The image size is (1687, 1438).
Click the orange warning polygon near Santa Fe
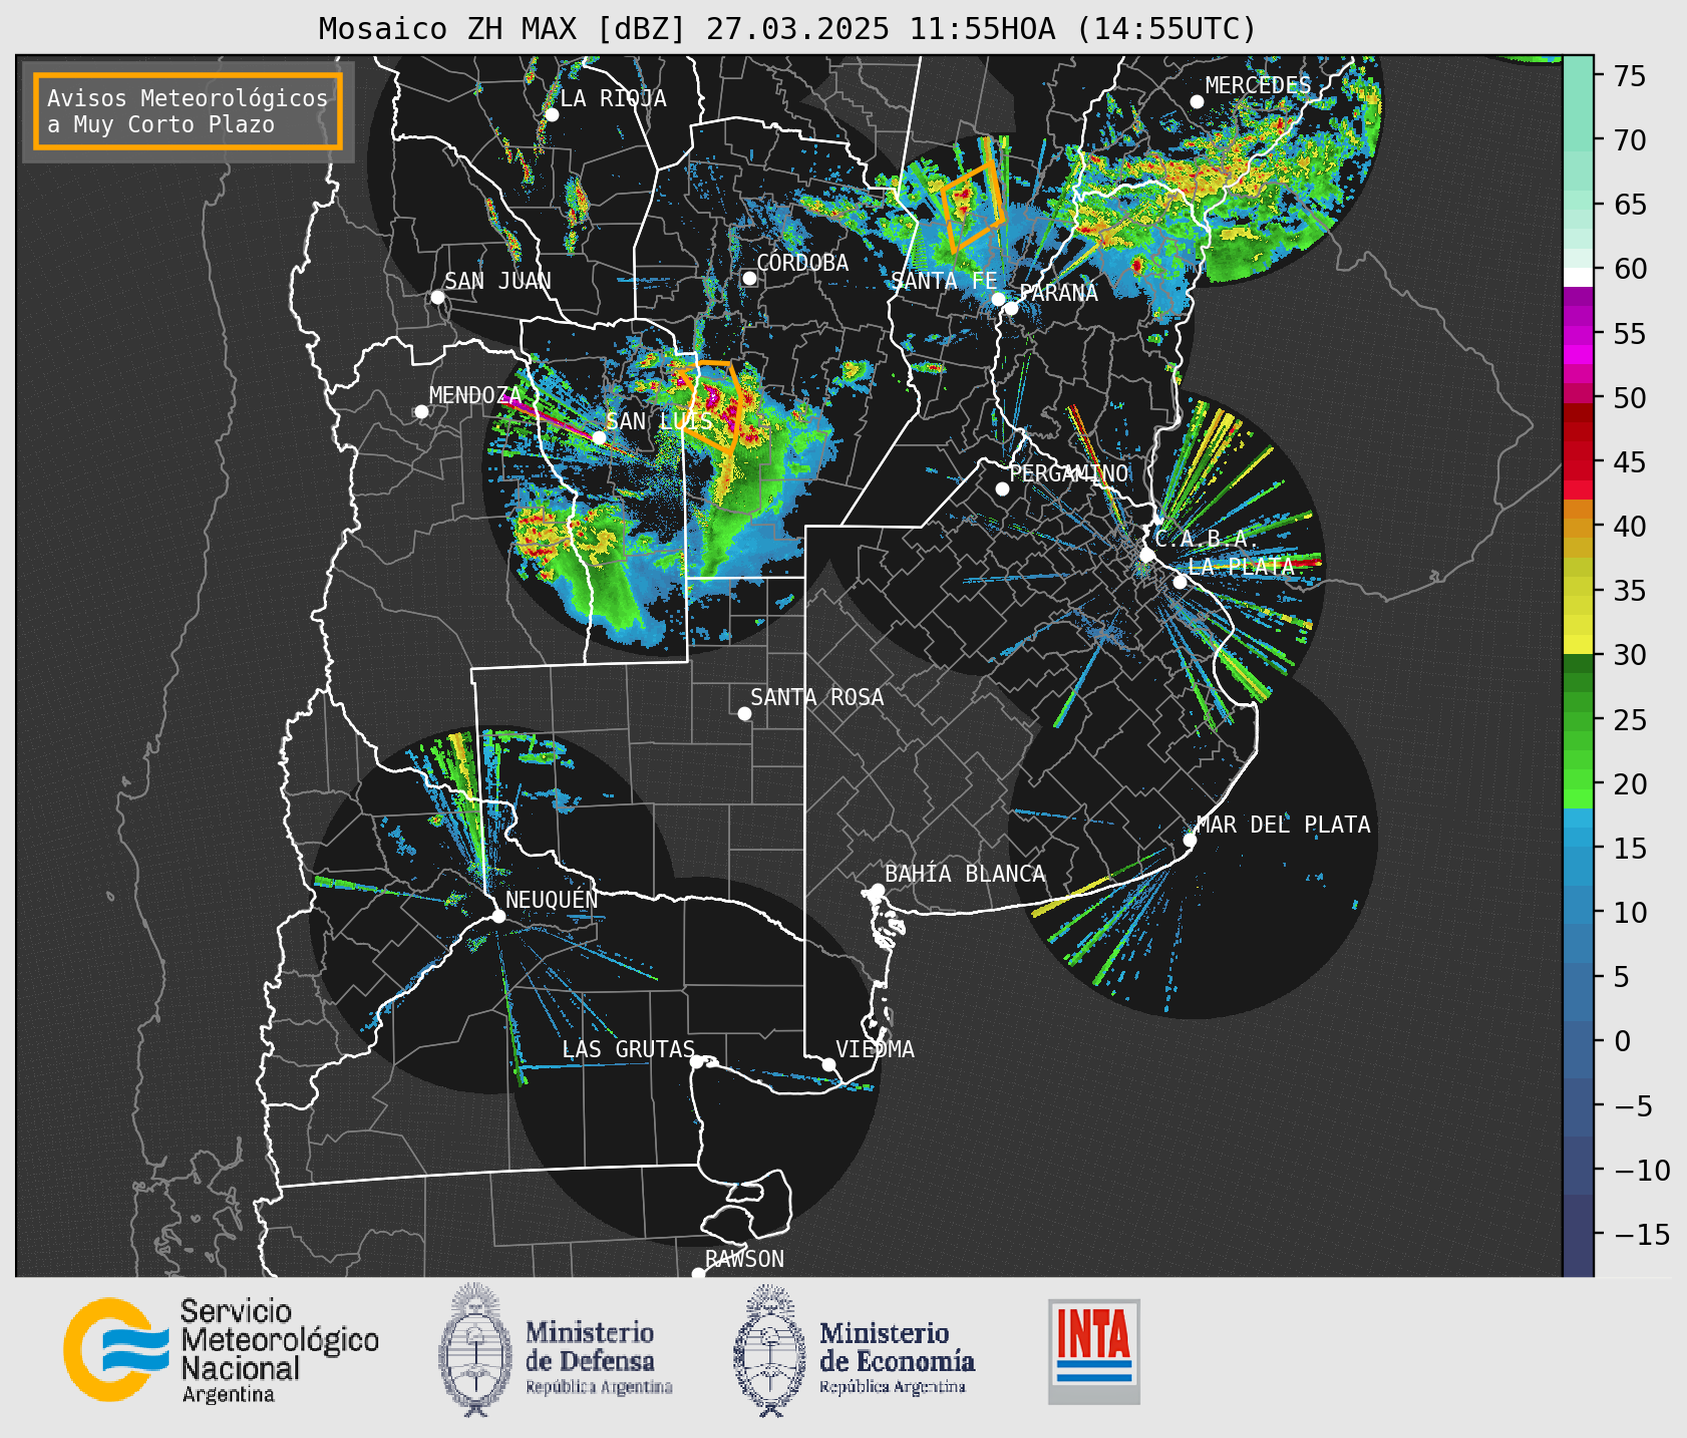point(971,206)
